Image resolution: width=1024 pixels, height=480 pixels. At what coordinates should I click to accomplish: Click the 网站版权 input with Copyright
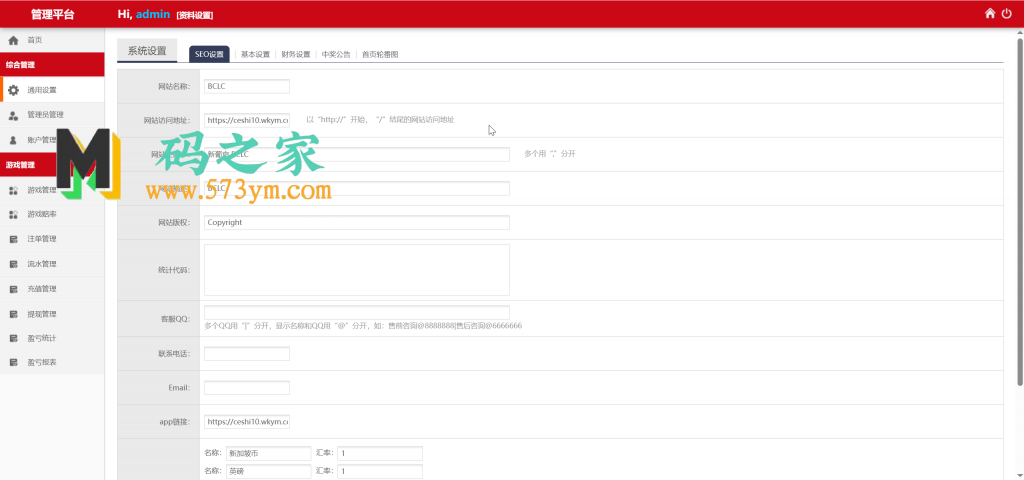click(357, 223)
